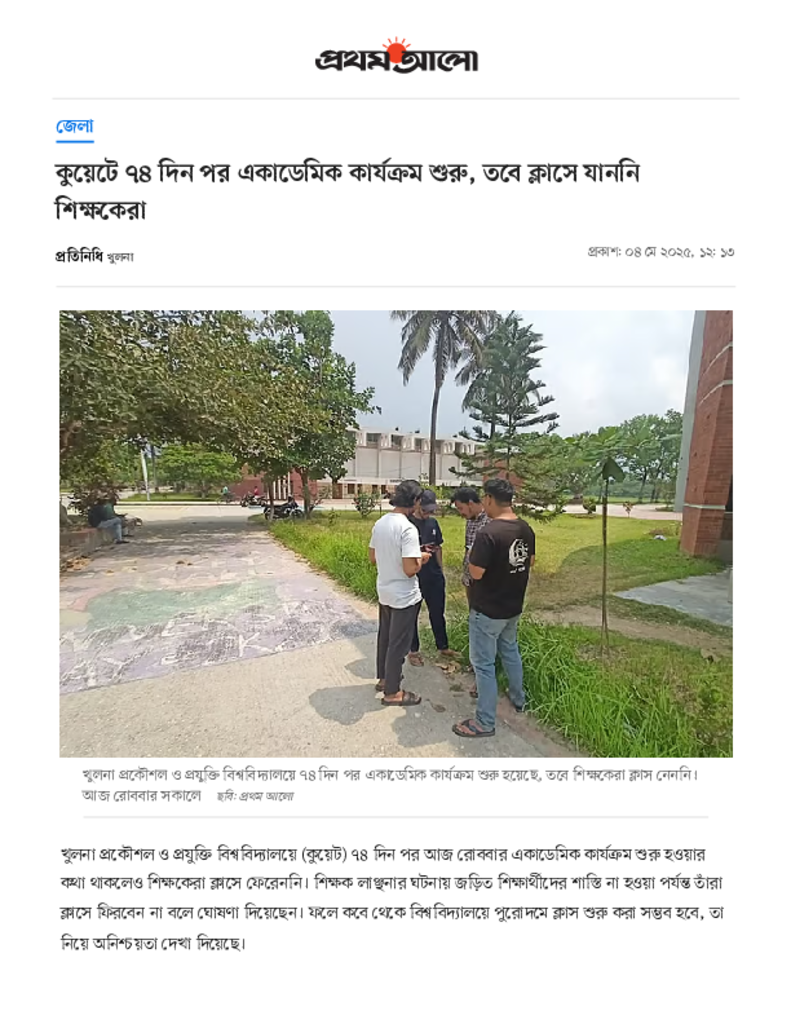Click the last article line অনিশ্চয়তা দেখা দিয়েছে
This screenshot has width=791, height=1024.
tap(153, 944)
